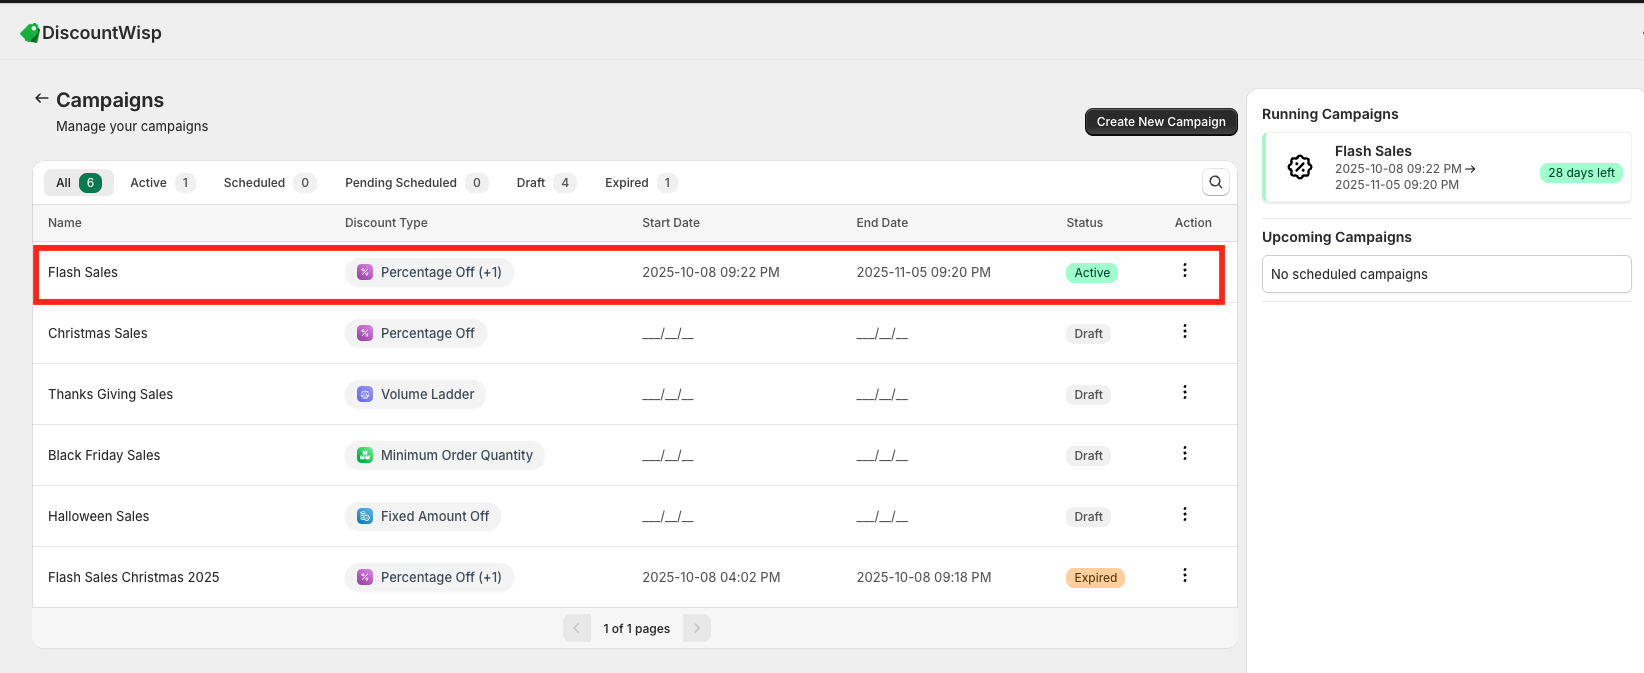Open the campaign search magnifier
Screen dimensions: 1644x673
(1215, 182)
